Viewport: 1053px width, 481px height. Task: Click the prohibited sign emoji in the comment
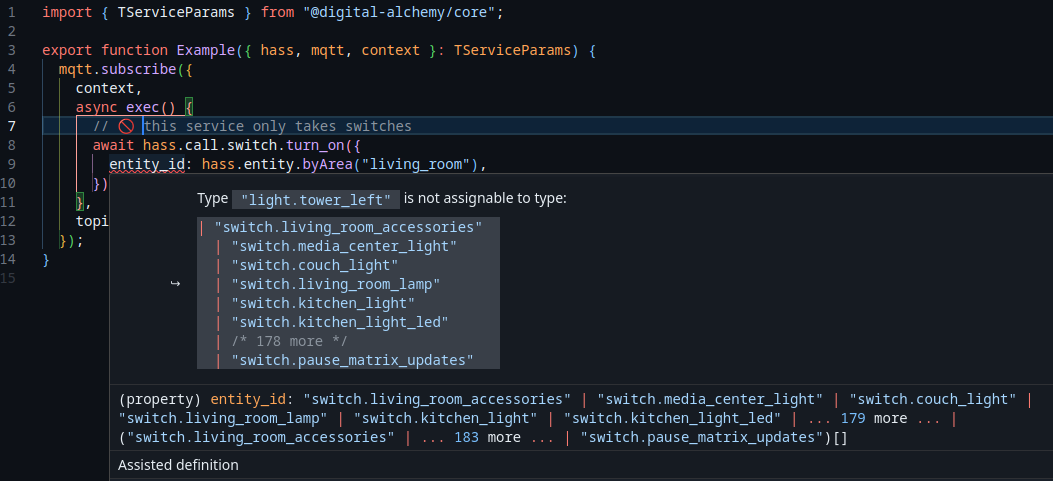[126, 126]
